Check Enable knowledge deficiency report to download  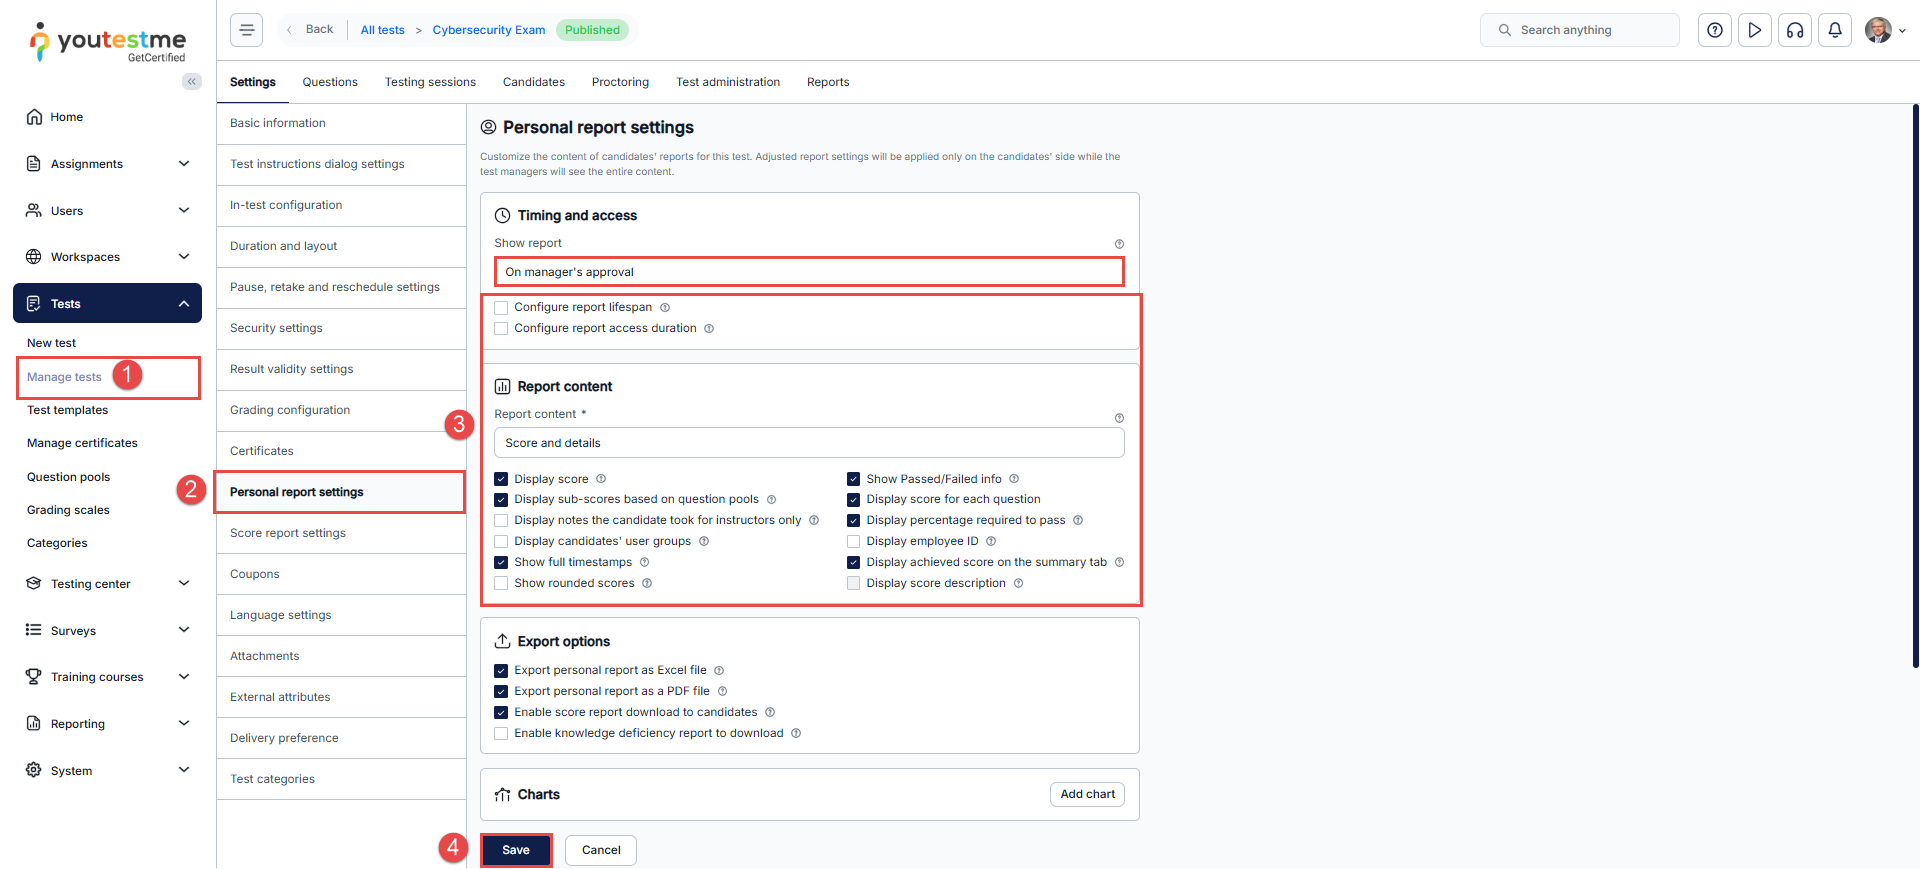tap(501, 734)
